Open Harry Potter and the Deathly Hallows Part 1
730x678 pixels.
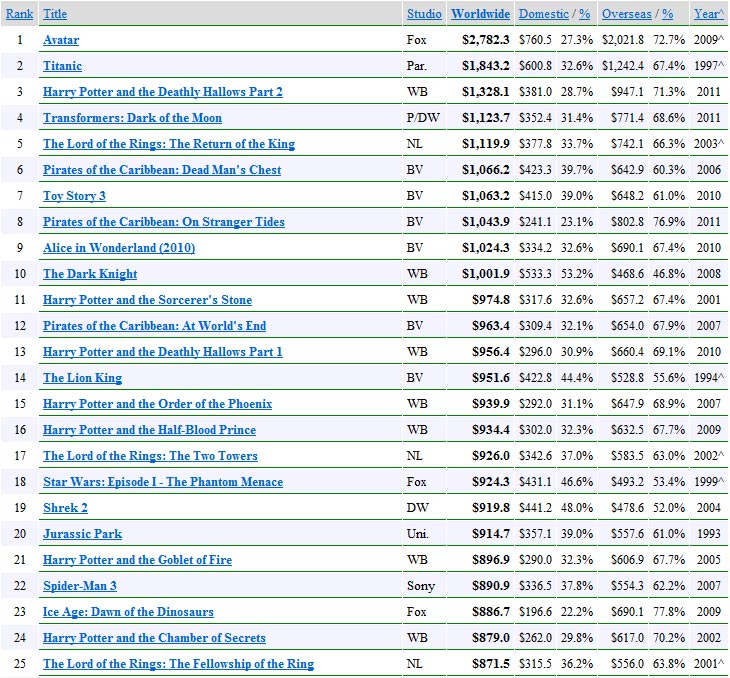pos(163,352)
